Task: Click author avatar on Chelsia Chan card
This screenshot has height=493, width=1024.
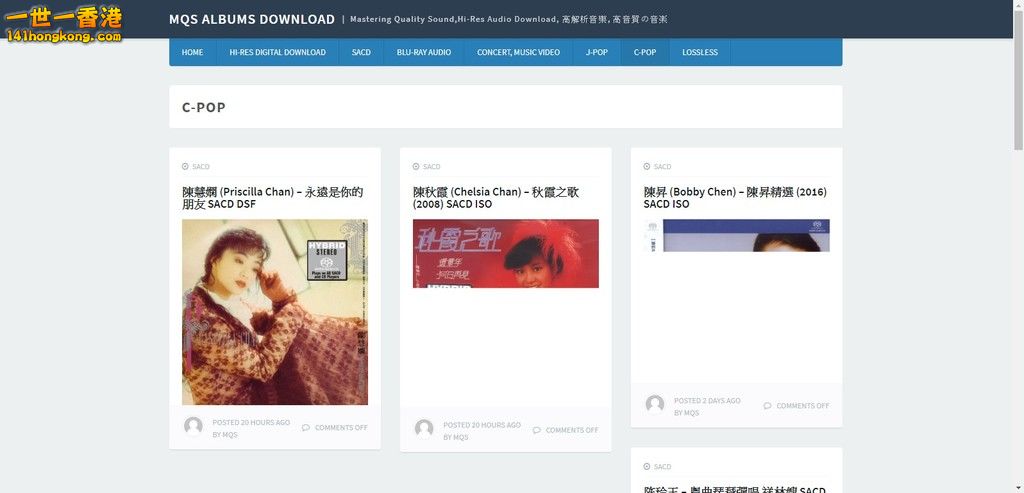Action: [x=424, y=429]
